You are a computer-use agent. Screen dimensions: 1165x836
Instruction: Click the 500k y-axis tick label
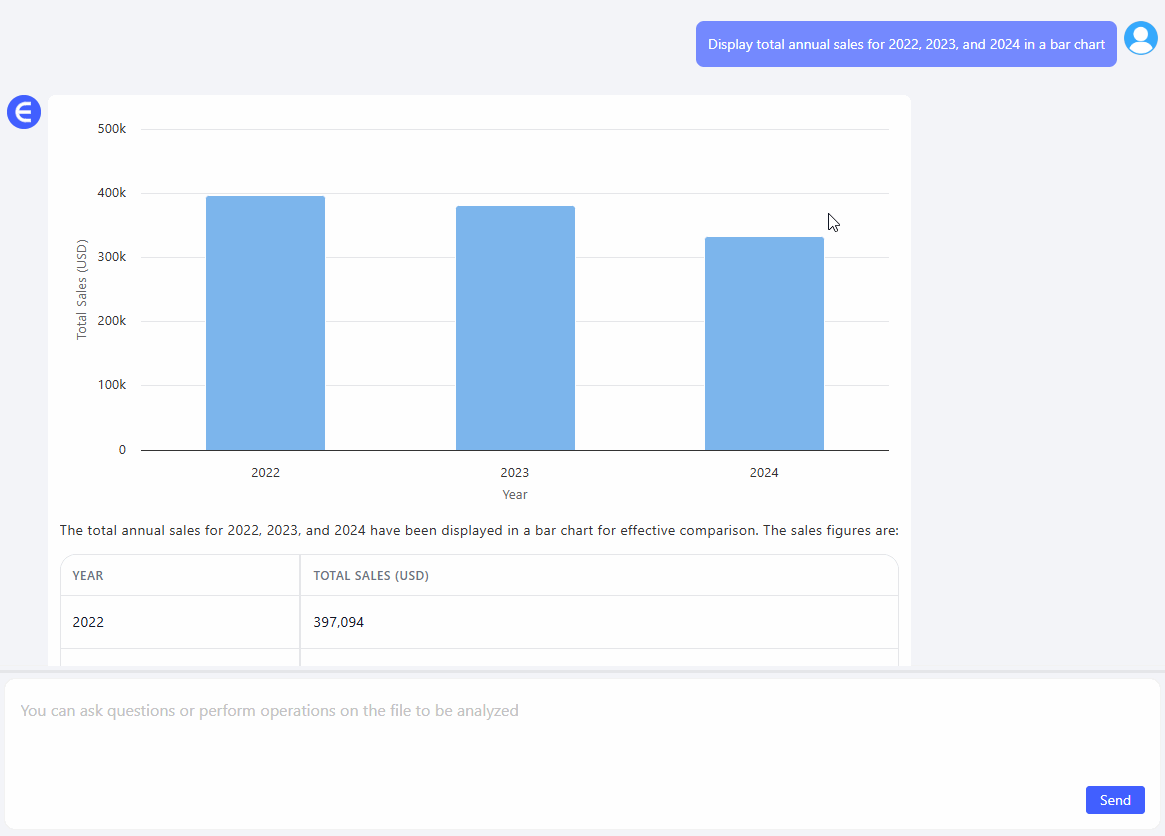pos(111,129)
